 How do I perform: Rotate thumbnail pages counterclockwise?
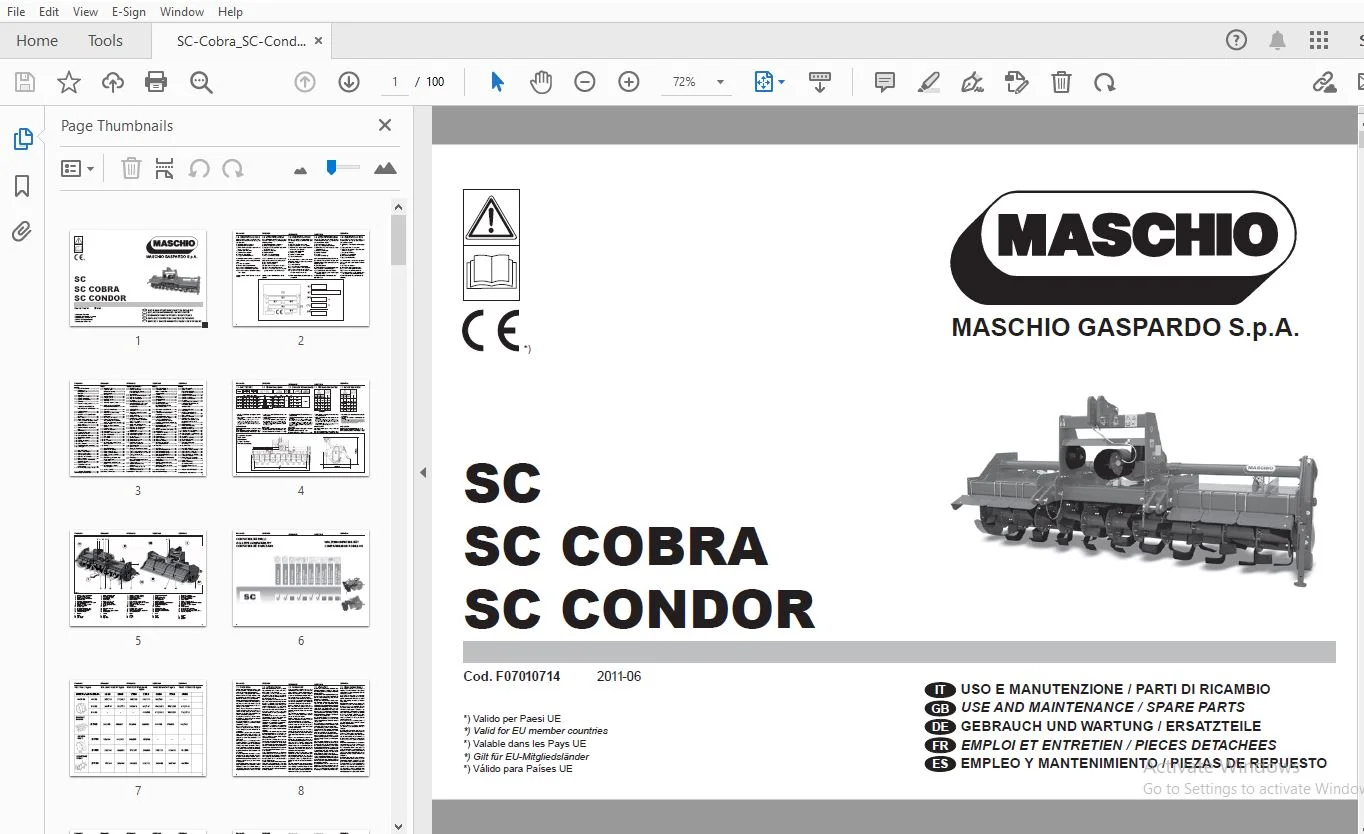(199, 168)
